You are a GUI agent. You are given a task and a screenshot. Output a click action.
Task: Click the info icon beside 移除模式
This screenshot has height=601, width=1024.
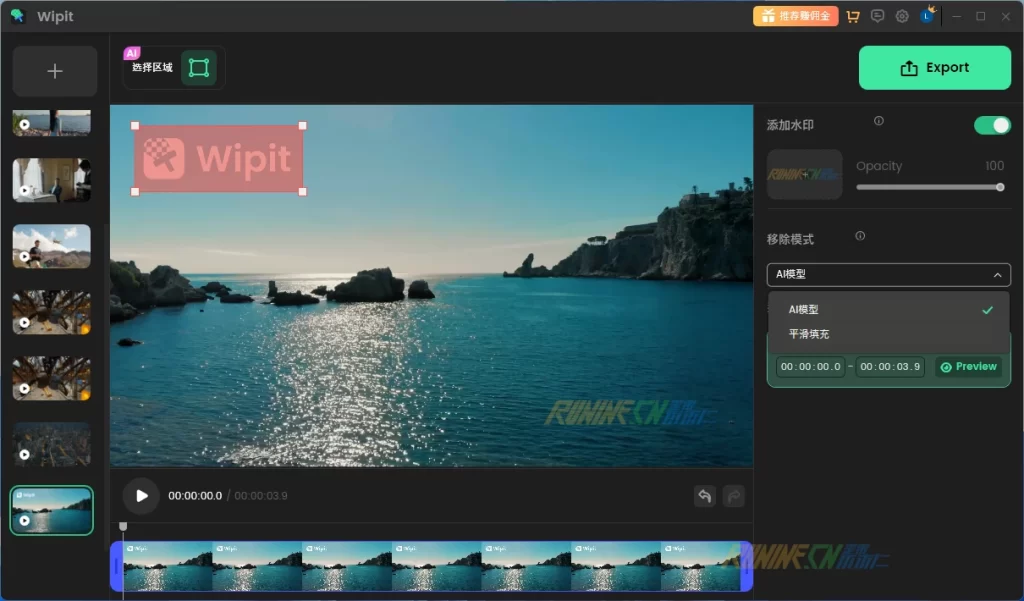click(860, 236)
